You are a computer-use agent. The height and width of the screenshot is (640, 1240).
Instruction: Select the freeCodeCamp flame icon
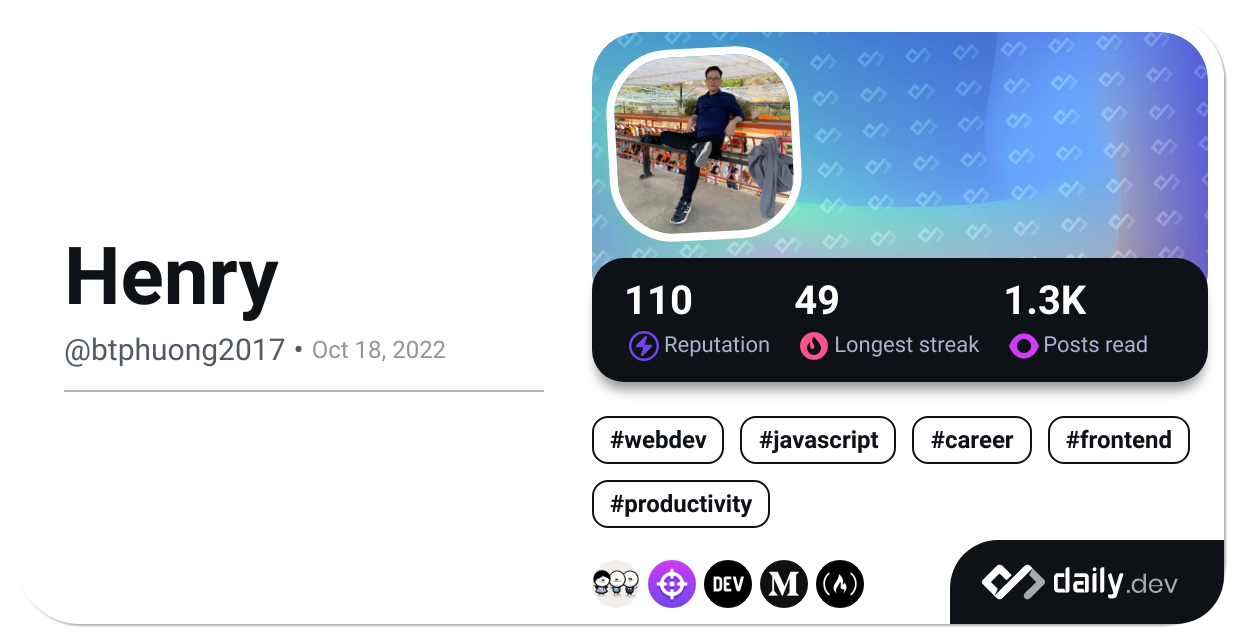point(840,584)
